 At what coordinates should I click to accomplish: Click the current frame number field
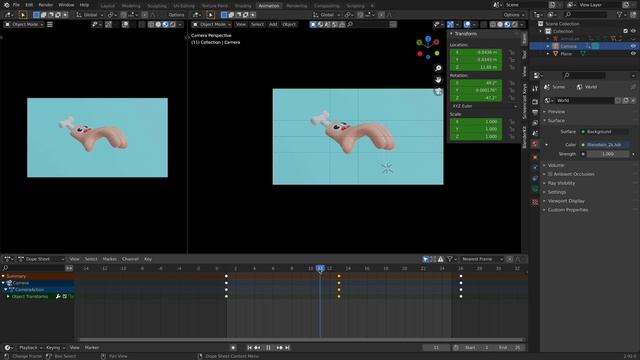click(x=436, y=348)
